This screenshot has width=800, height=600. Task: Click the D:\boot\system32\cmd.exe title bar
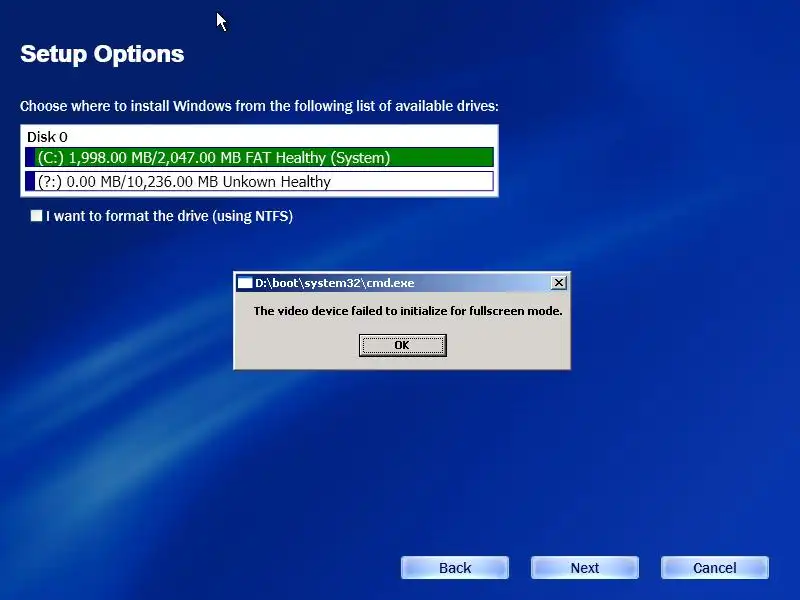[402, 283]
